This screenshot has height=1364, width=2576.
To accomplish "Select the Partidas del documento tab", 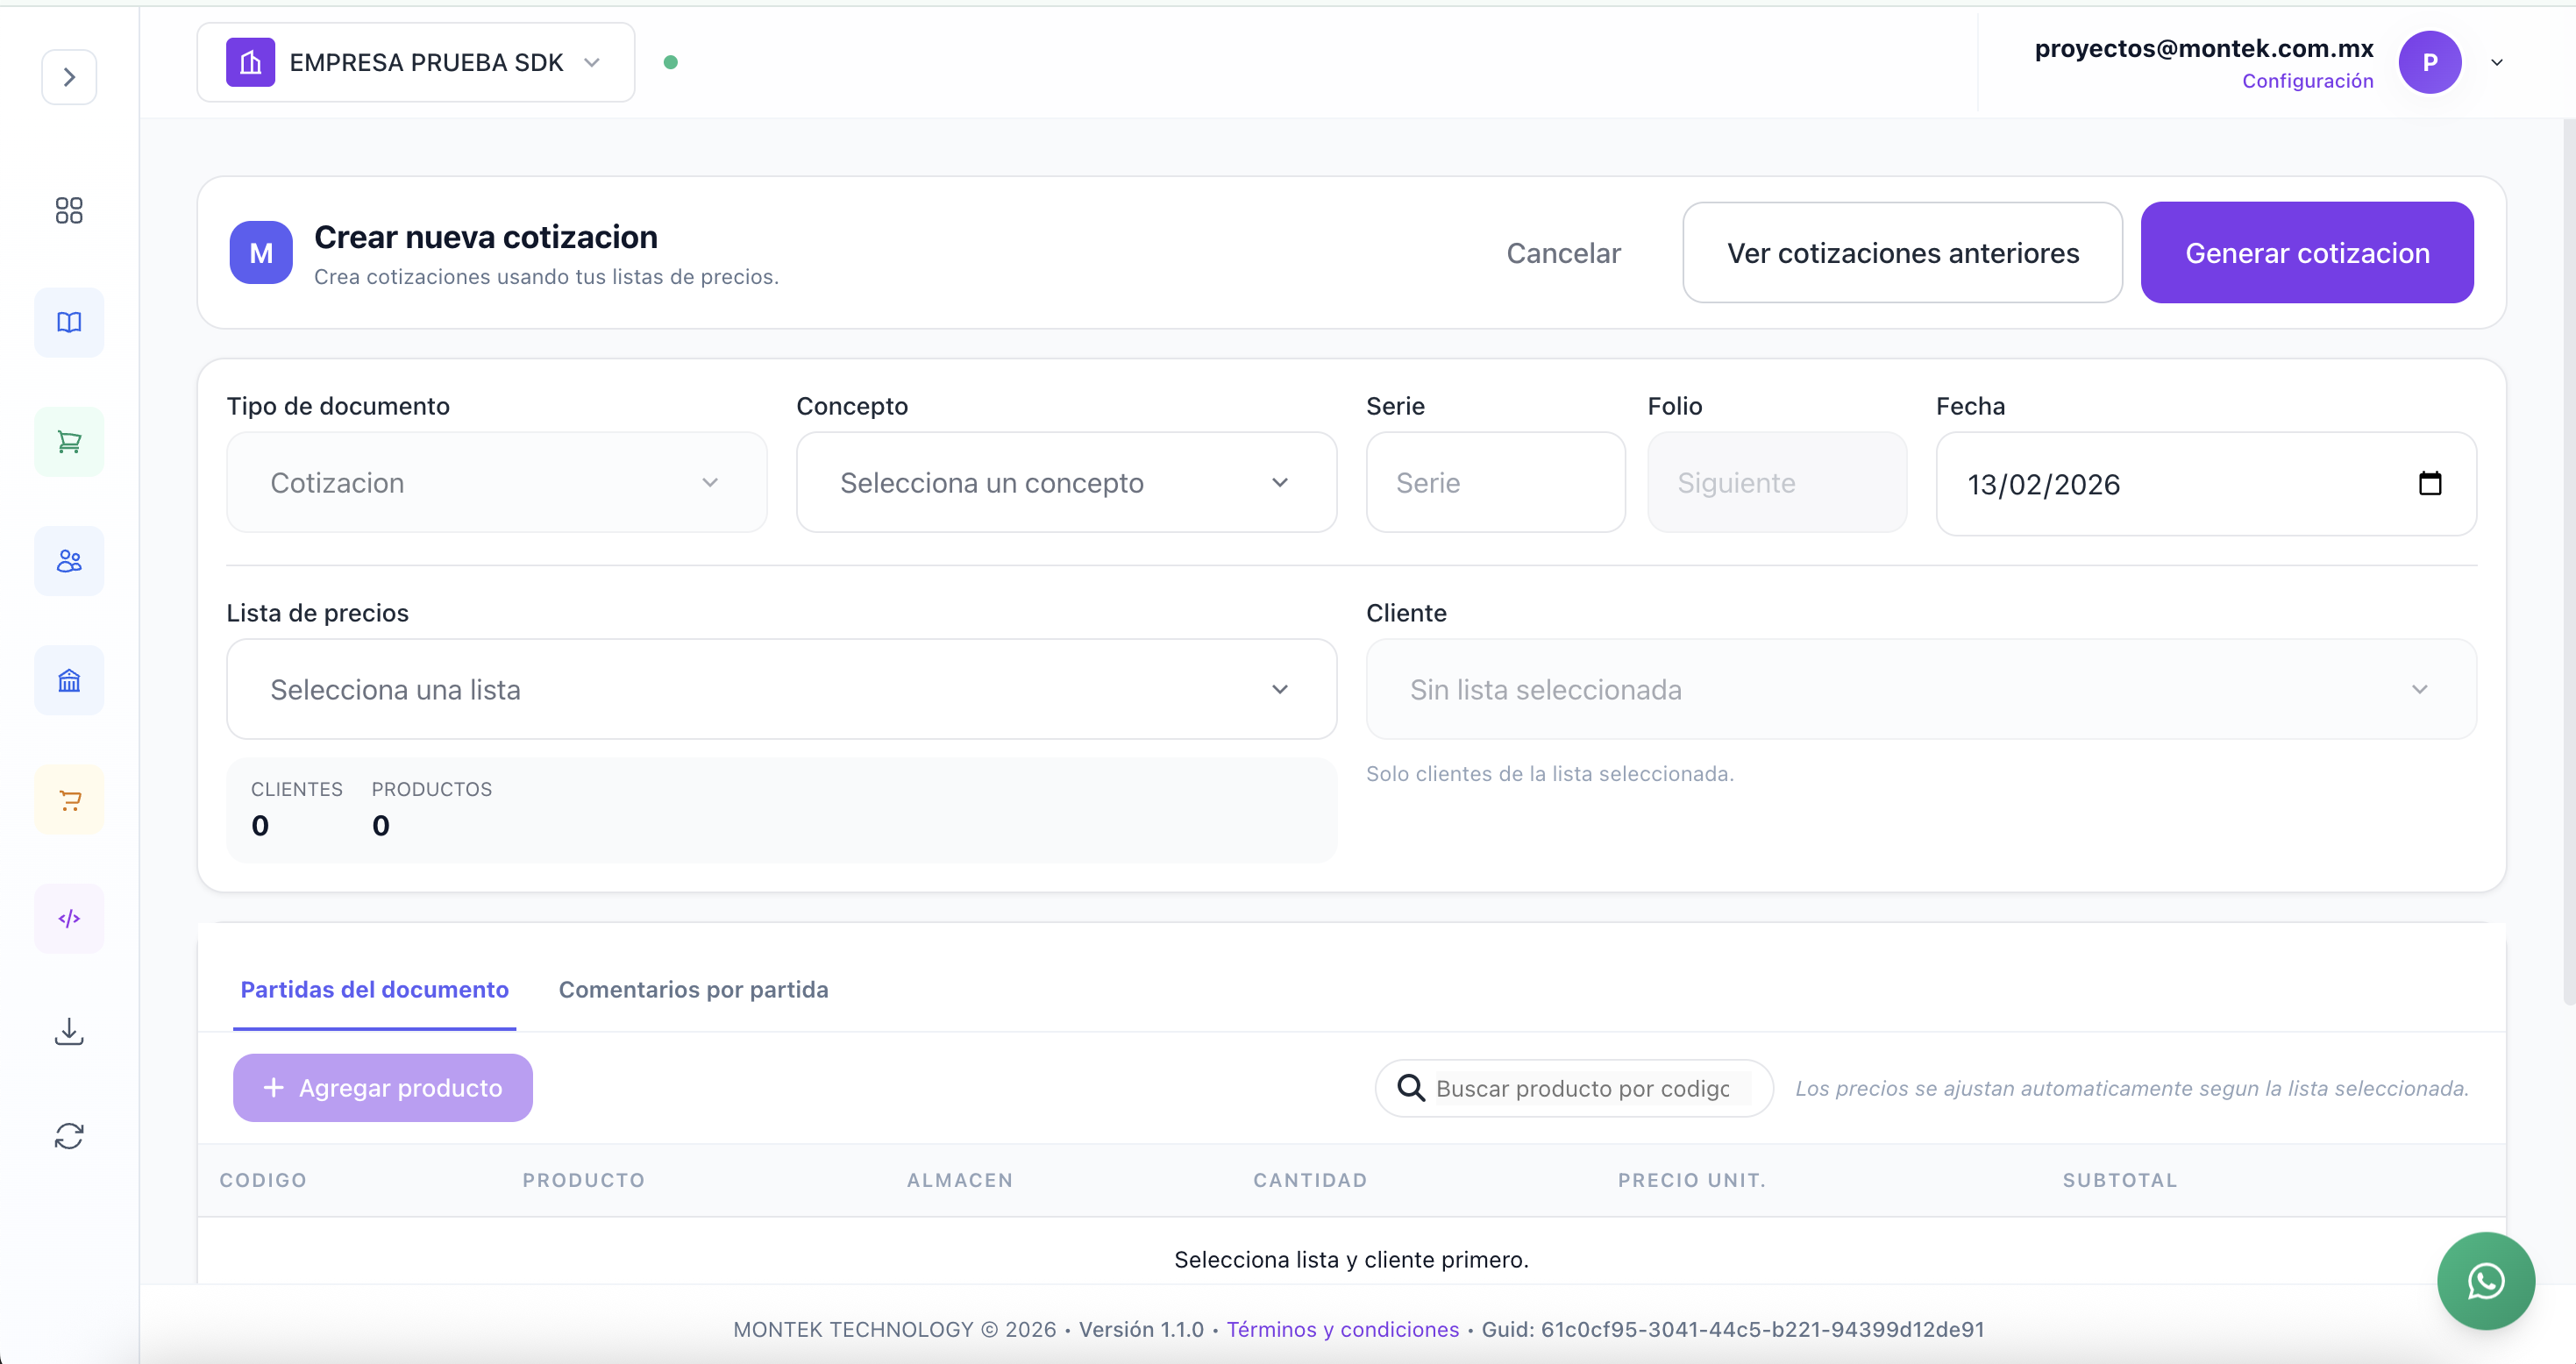I will click(x=374, y=989).
